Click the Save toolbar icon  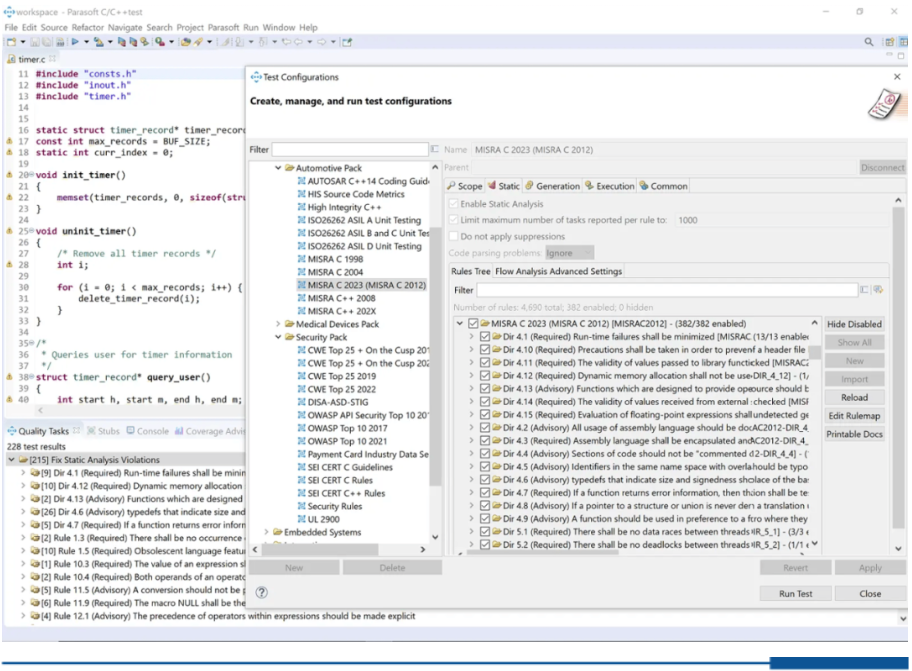point(35,42)
